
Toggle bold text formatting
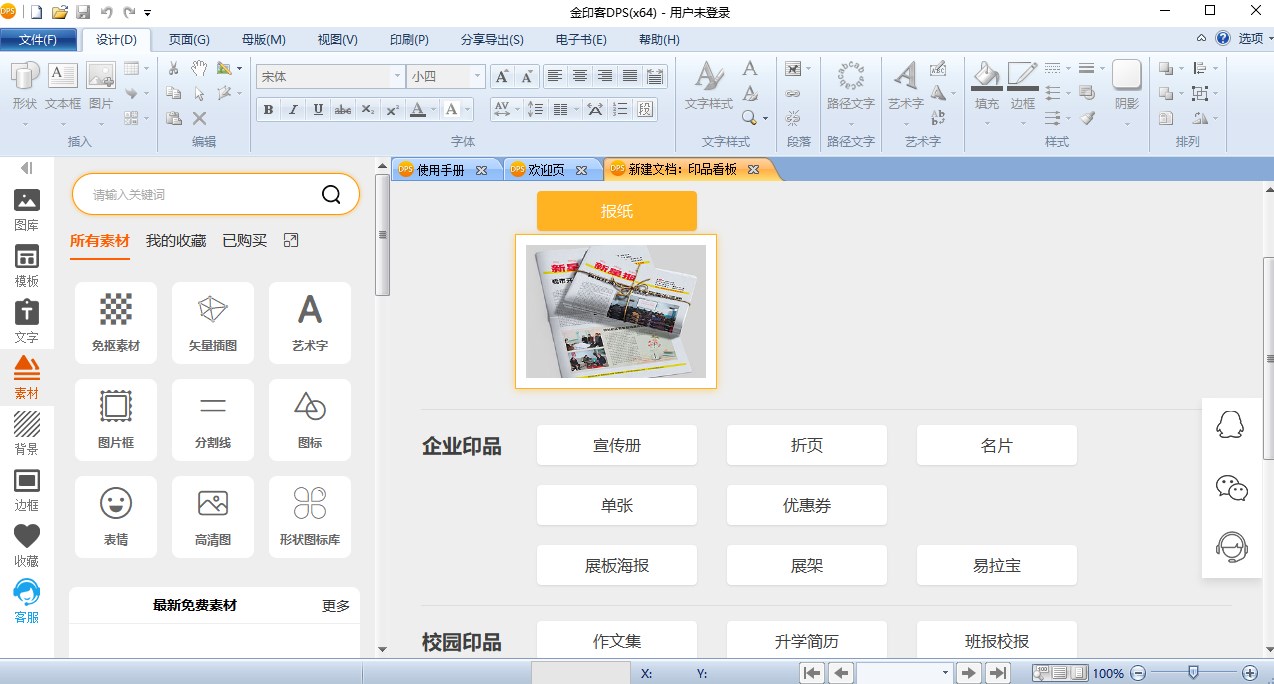click(x=268, y=110)
